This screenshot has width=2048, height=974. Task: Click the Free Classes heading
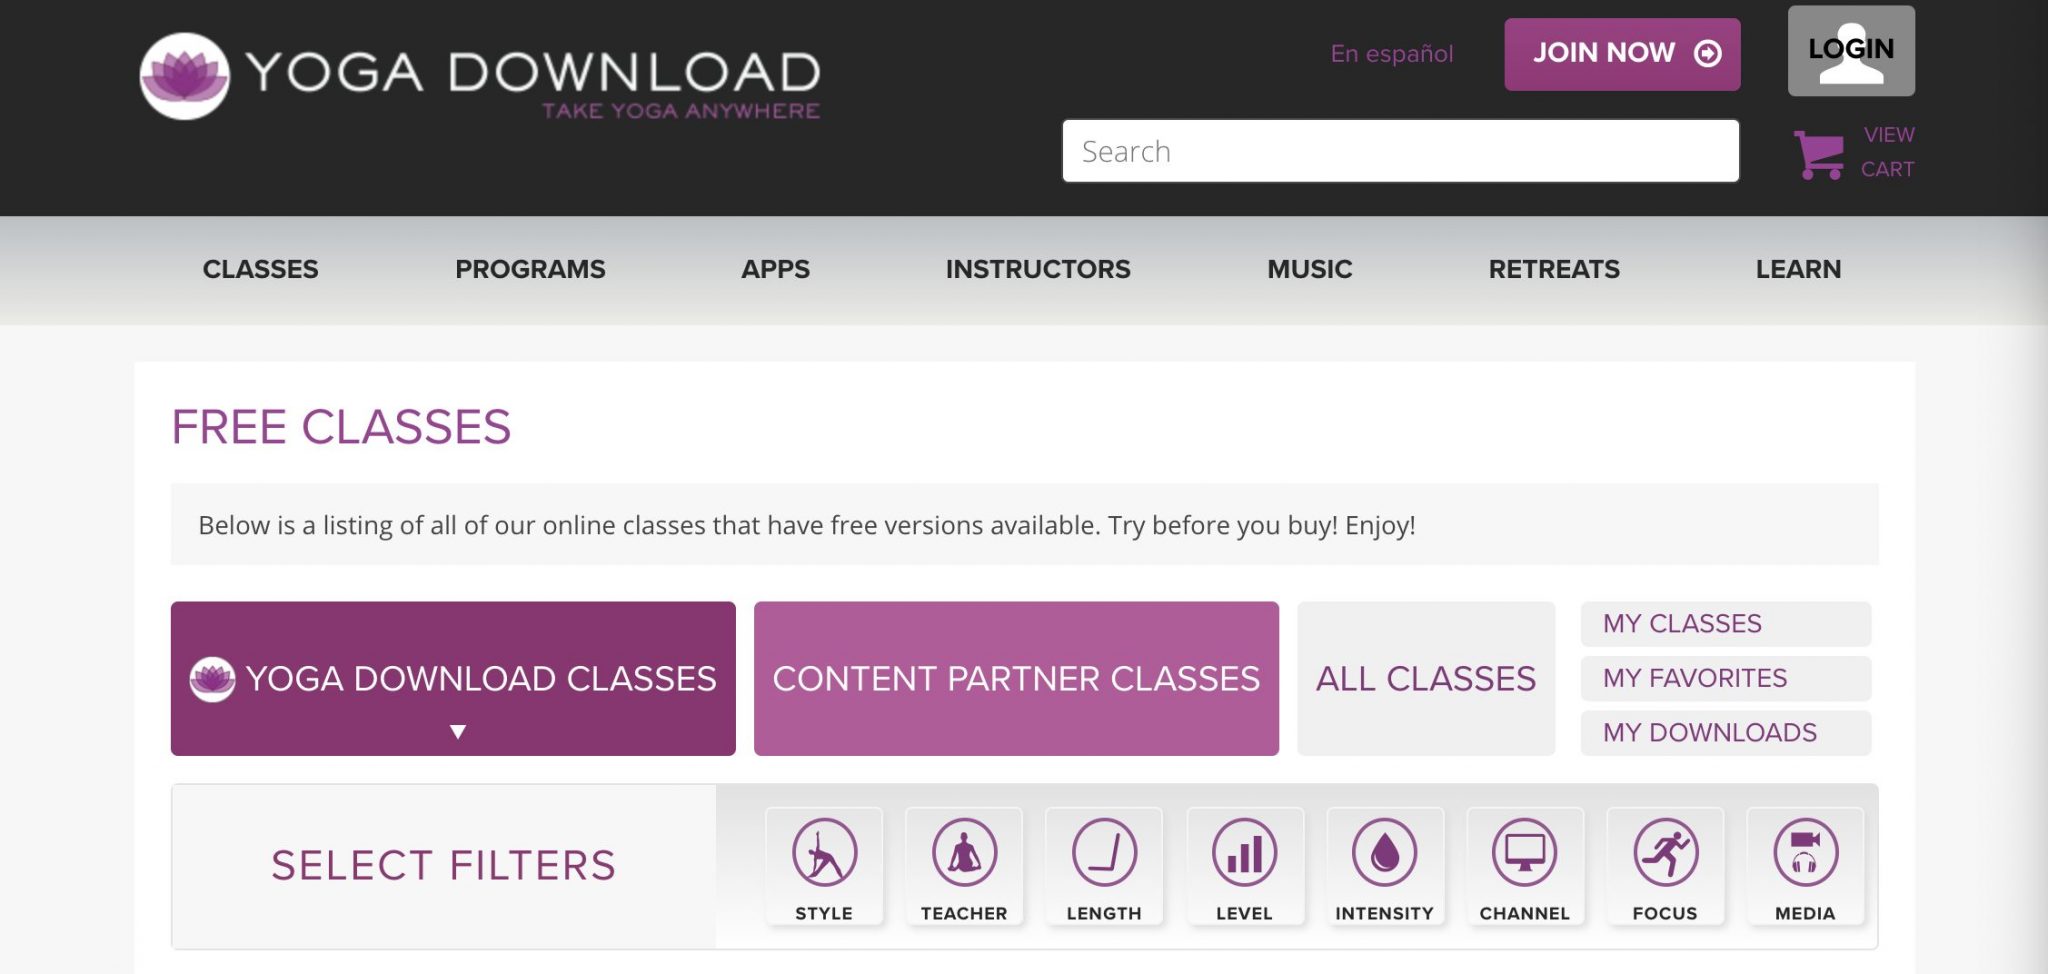click(x=341, y=427)
